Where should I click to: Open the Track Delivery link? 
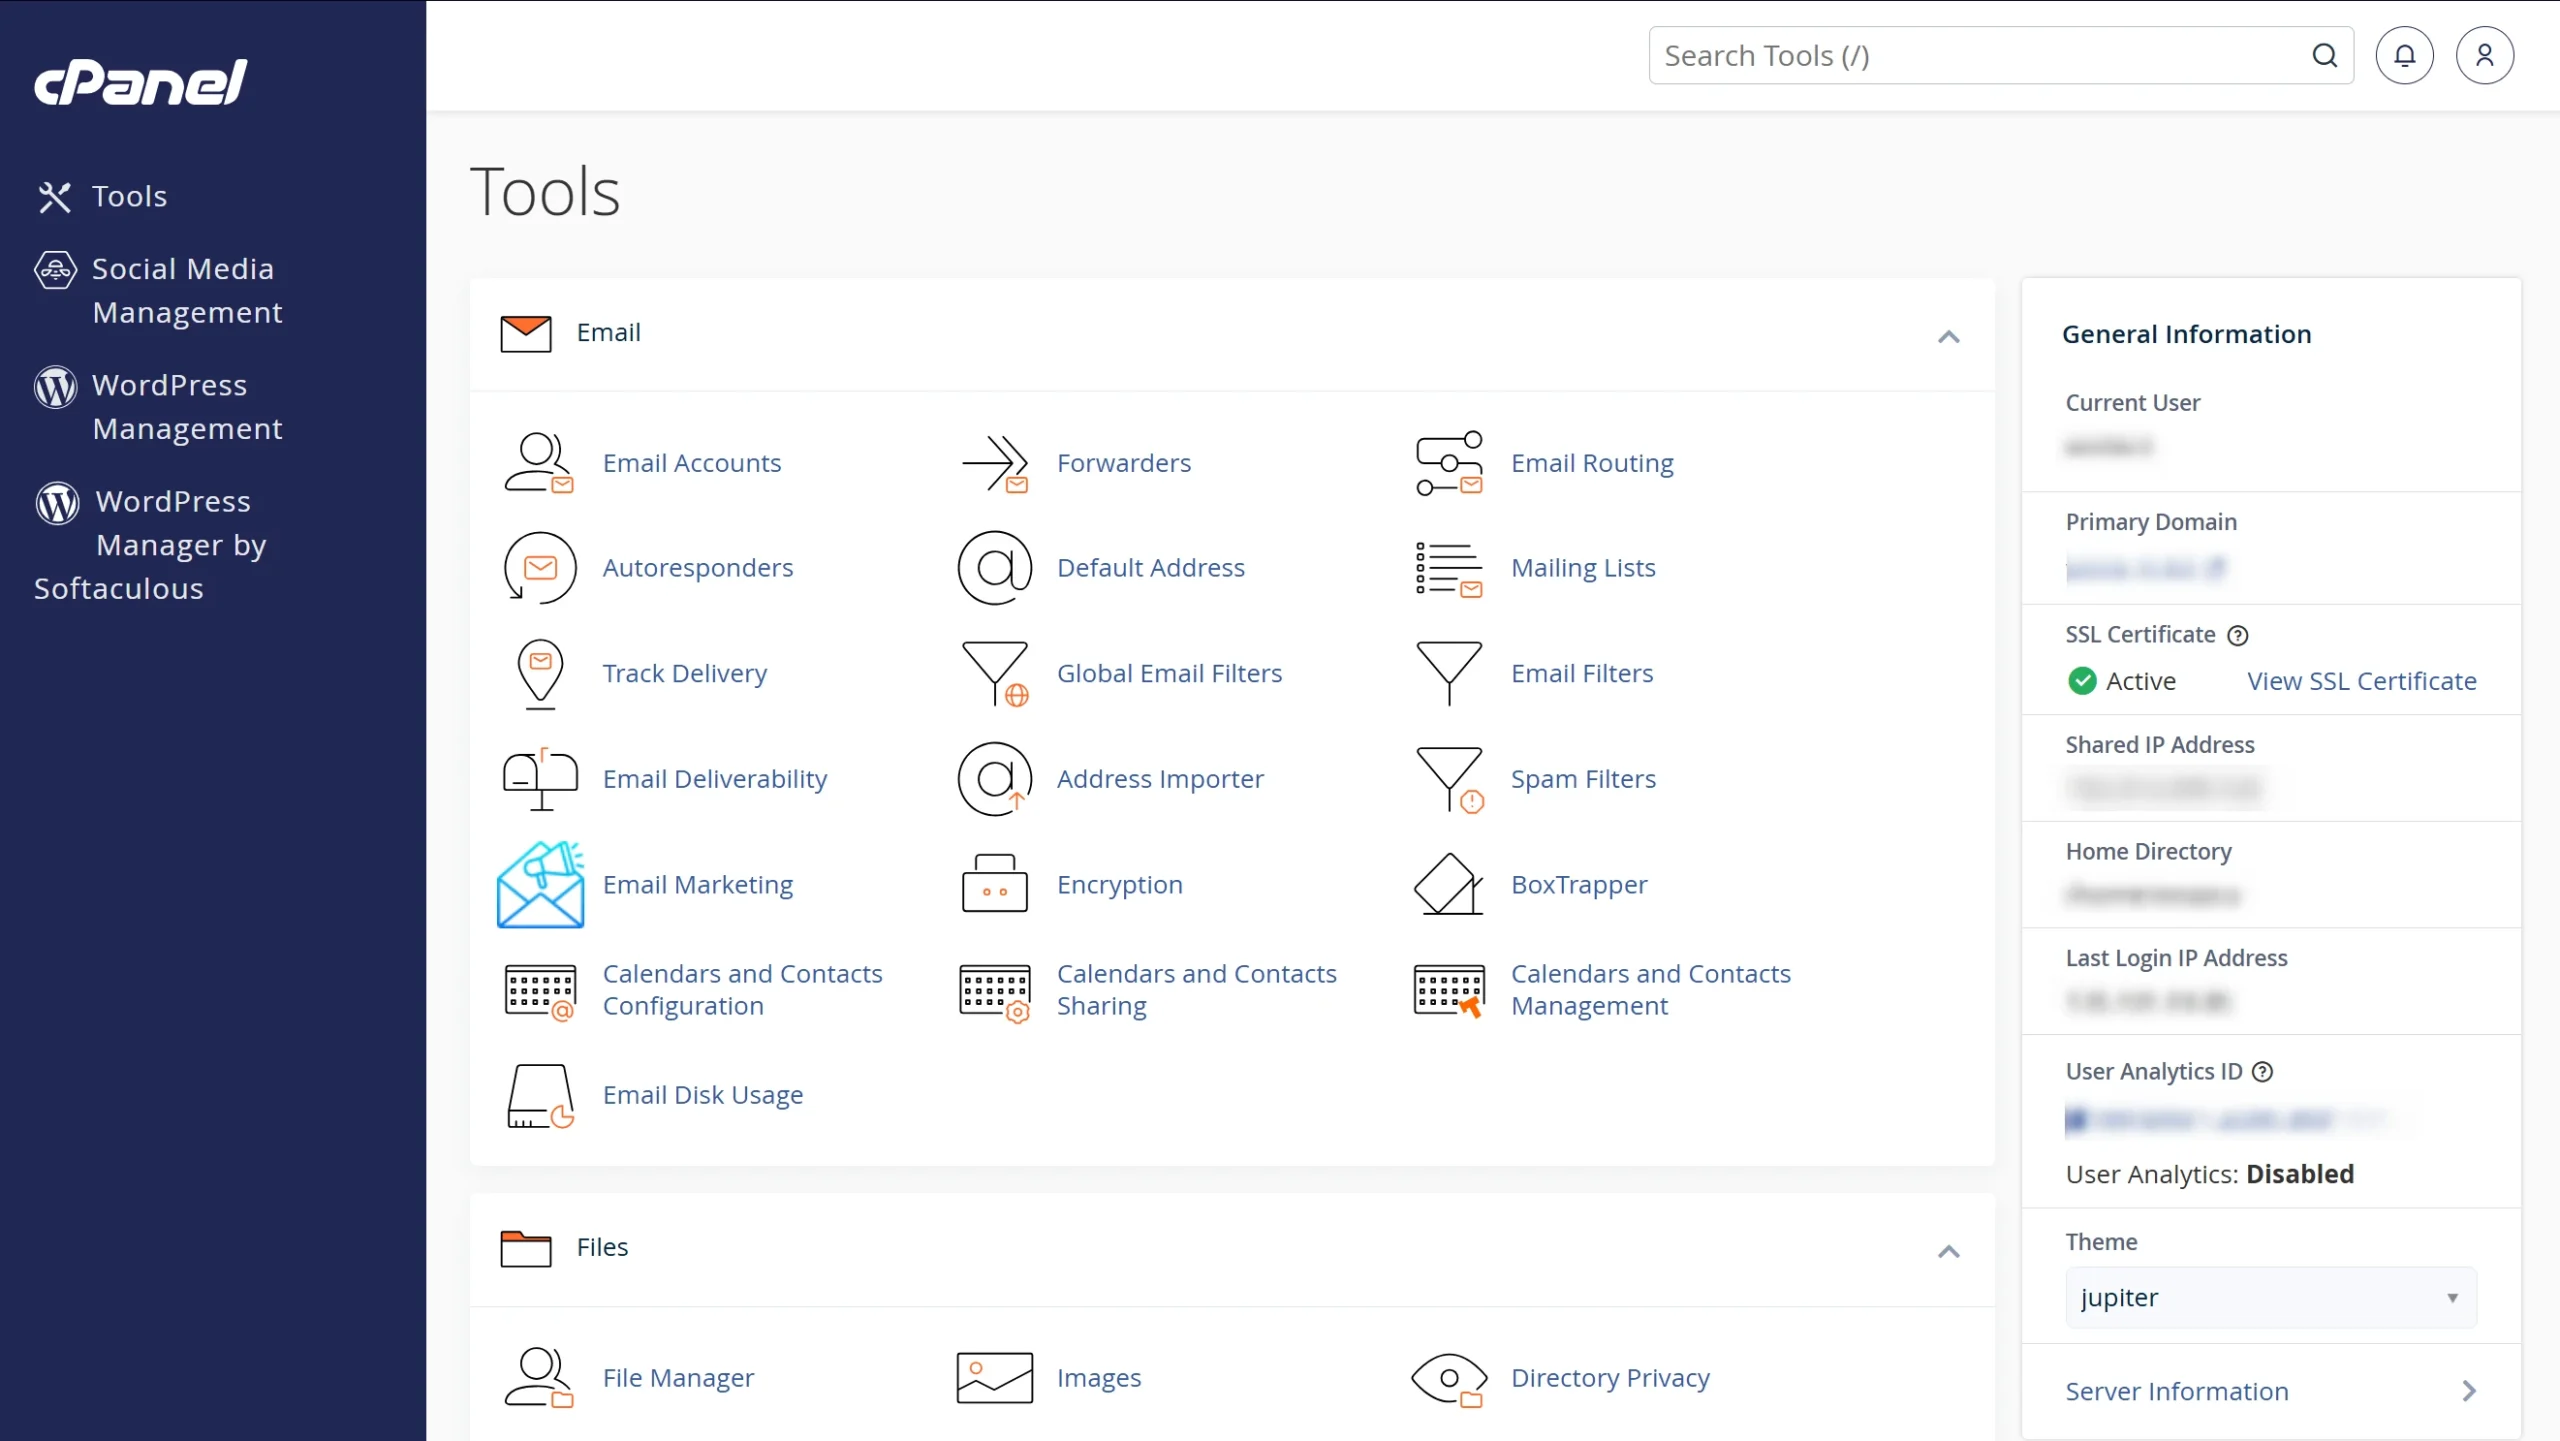(x=685, y=674)
